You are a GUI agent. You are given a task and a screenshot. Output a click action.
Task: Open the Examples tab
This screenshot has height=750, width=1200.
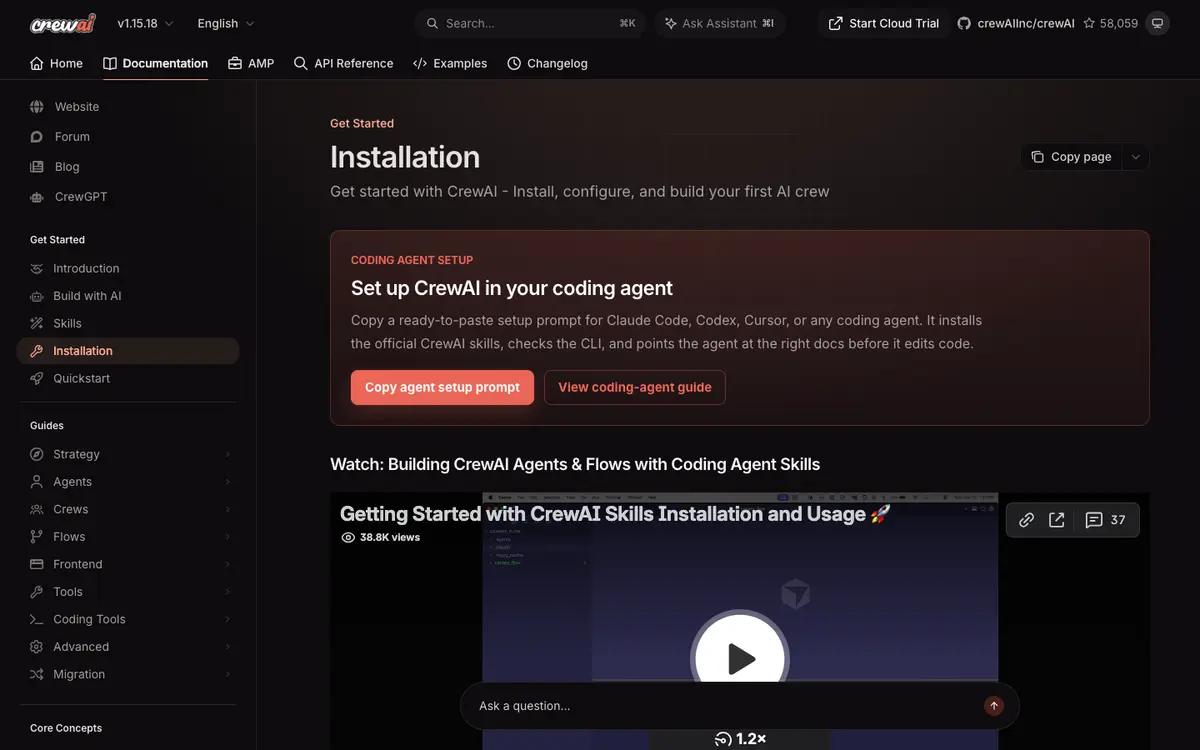point(450,63)
